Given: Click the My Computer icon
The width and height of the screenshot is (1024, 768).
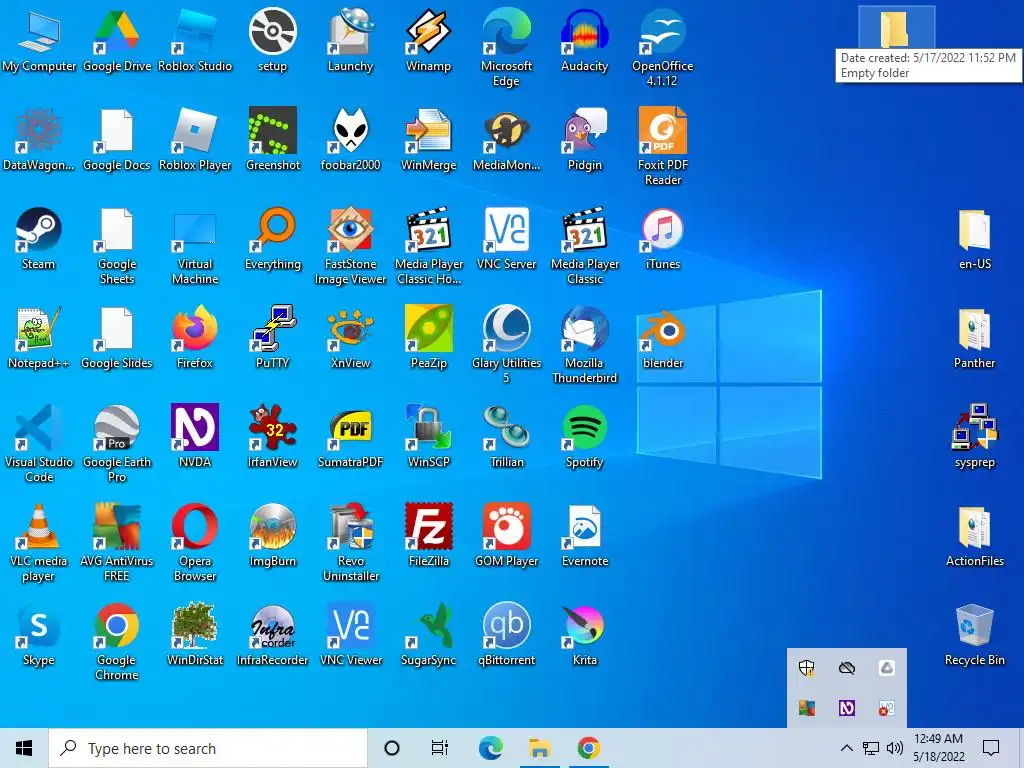Looking at the screenshot, I should tap(39, 39).
